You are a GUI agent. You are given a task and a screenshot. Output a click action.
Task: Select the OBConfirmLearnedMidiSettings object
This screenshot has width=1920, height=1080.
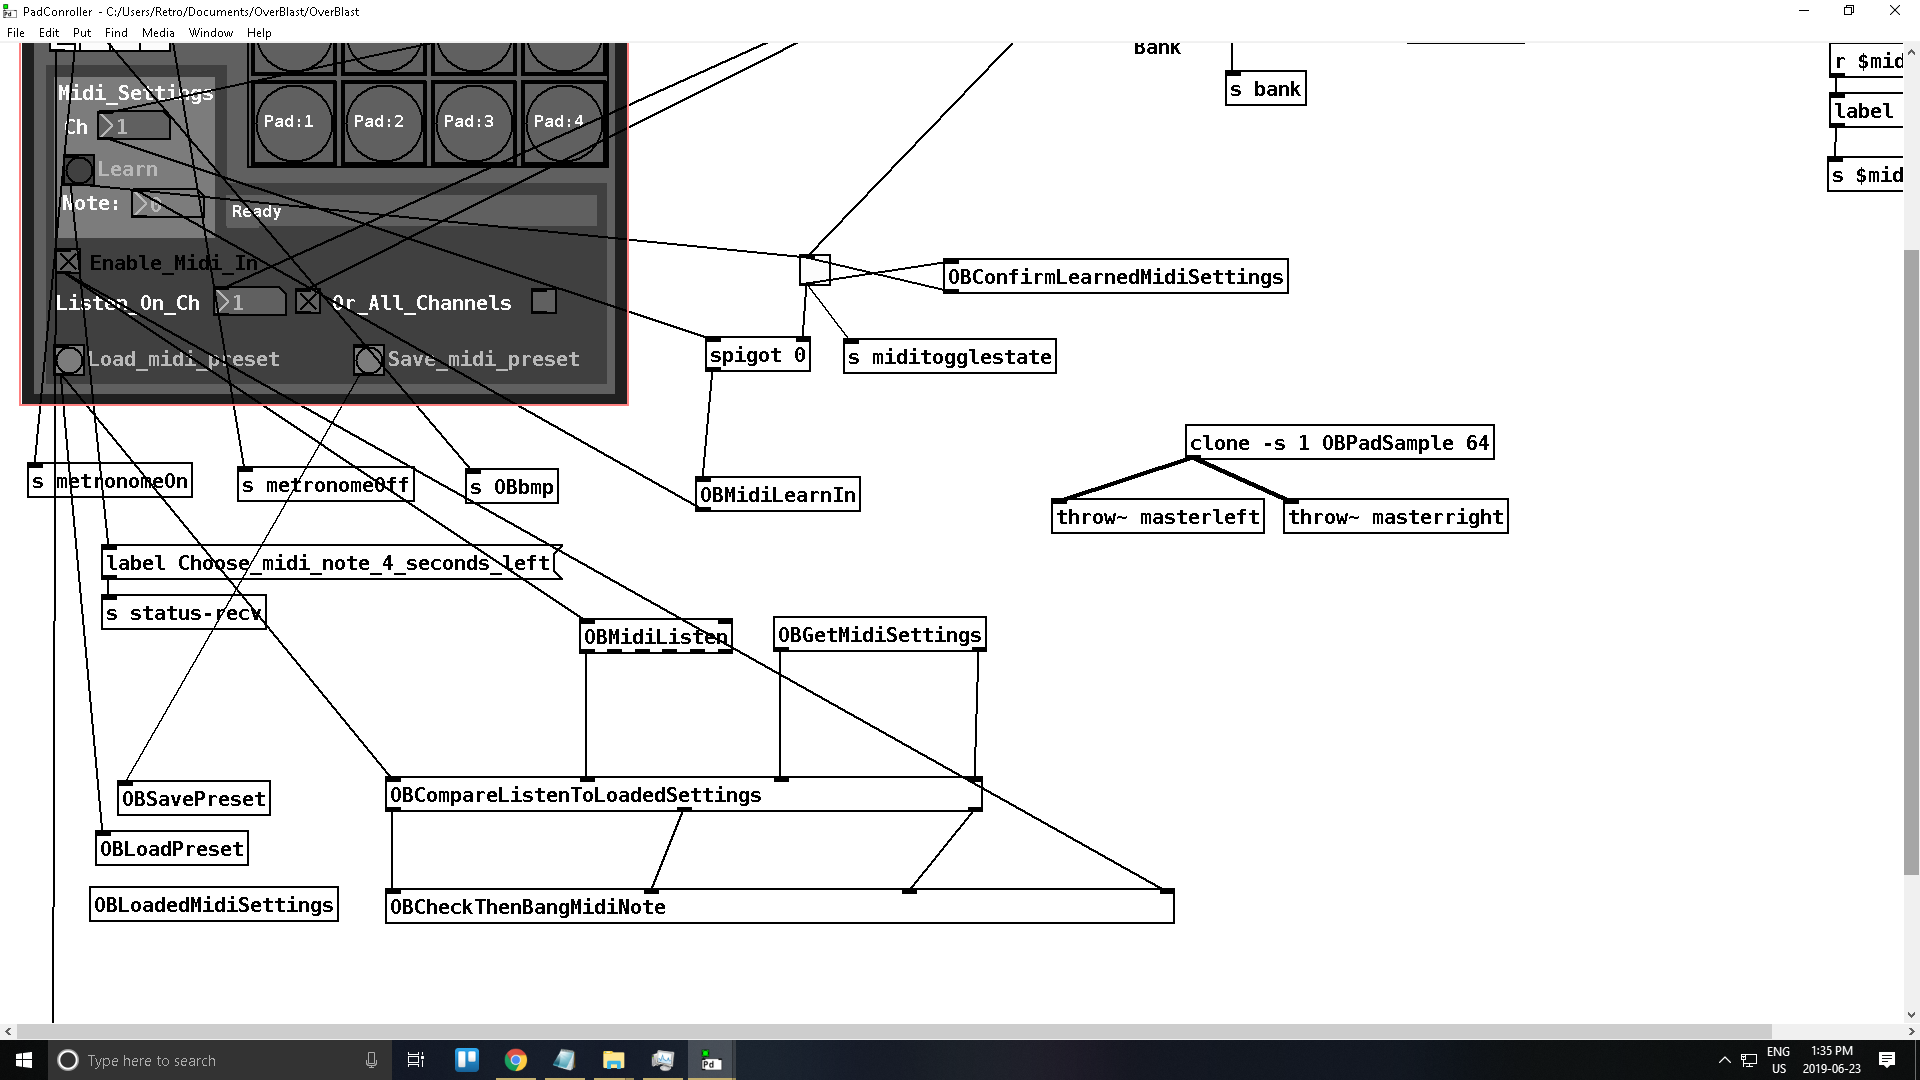tap(1116, 277)
